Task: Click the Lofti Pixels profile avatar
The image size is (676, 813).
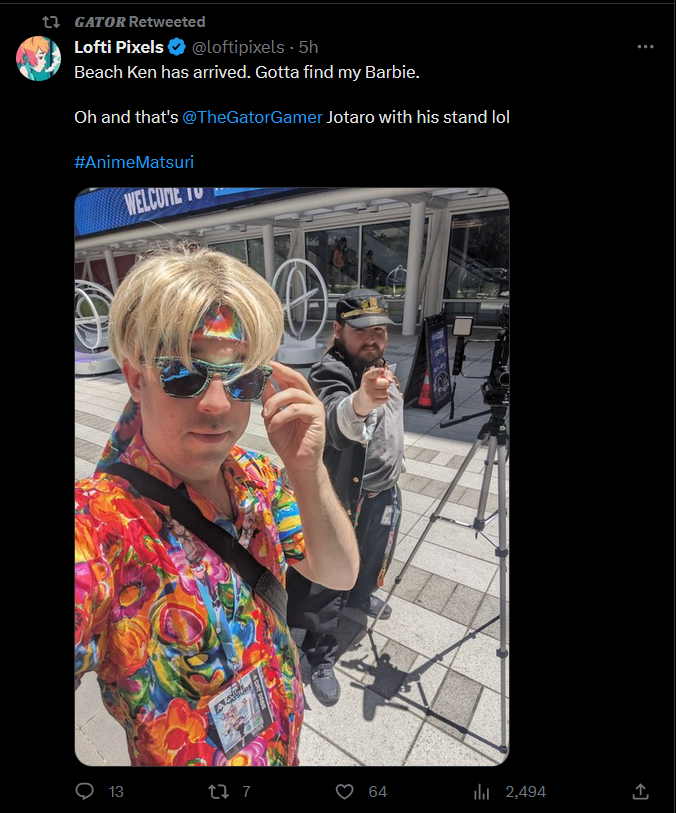Action: (x=38, y=58)
